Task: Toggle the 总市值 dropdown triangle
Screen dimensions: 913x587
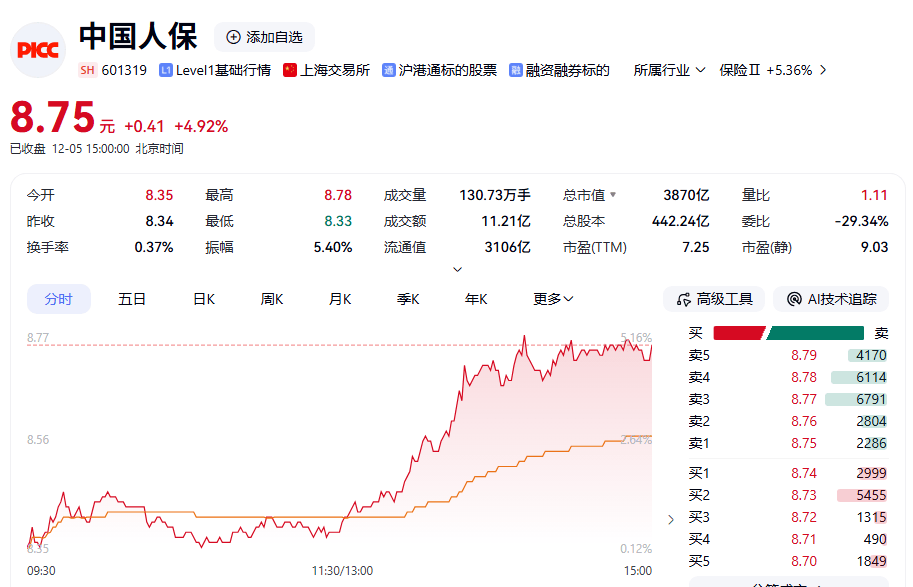Action: point(613,195)
